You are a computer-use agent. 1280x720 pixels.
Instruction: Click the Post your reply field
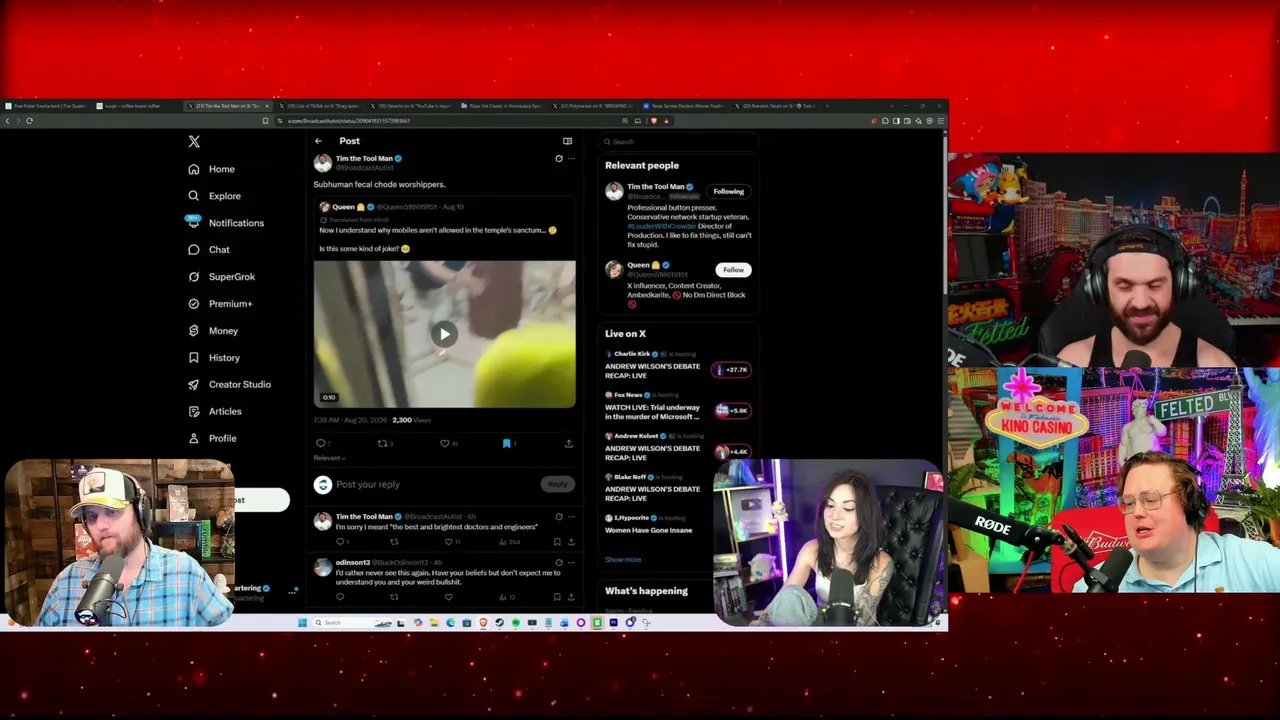pos(438,485)
